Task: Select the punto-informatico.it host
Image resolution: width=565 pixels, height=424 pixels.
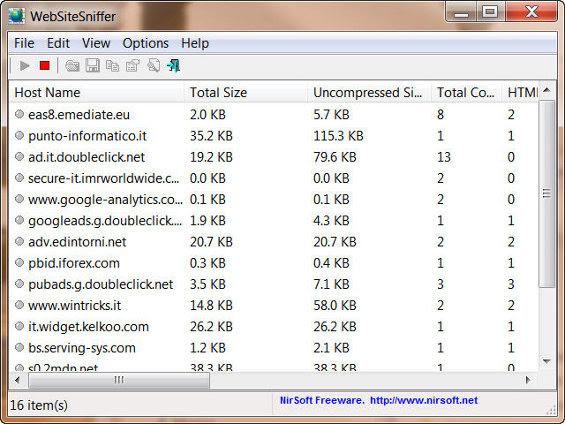Action: [x=87, y=136]
